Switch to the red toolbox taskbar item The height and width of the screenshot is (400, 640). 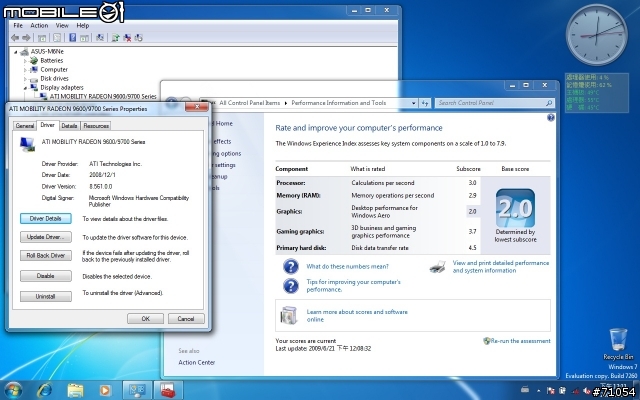(168, 390)
